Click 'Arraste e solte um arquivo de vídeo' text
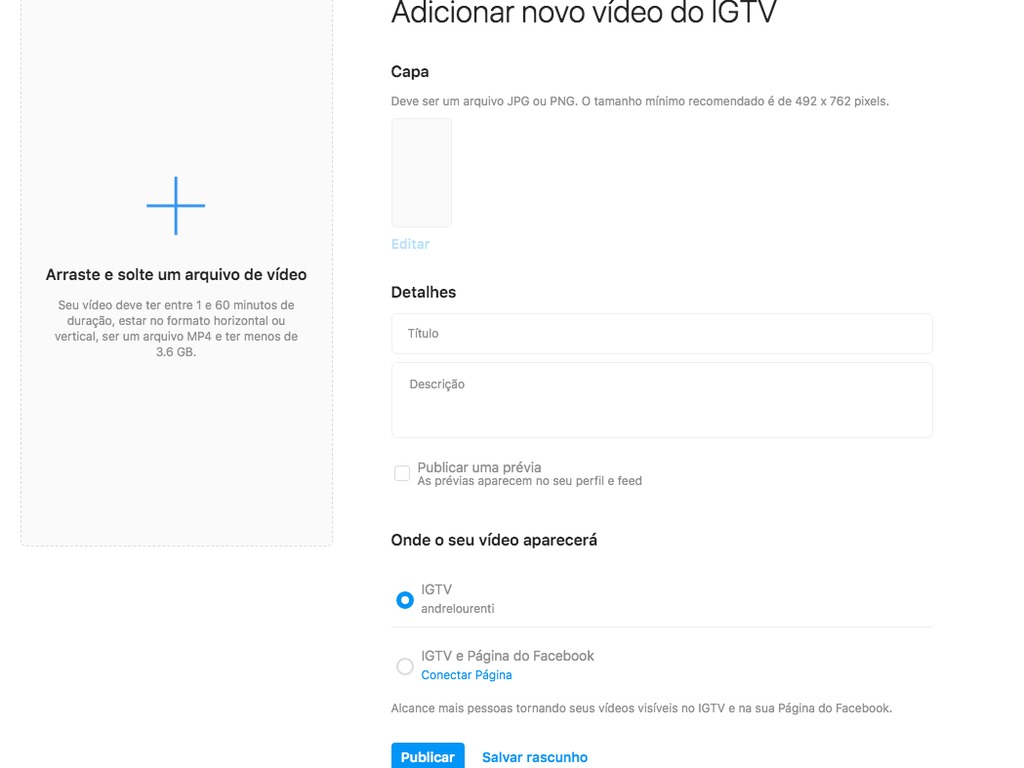This screenshot has width=1024, height=768. tap(176, 274)
